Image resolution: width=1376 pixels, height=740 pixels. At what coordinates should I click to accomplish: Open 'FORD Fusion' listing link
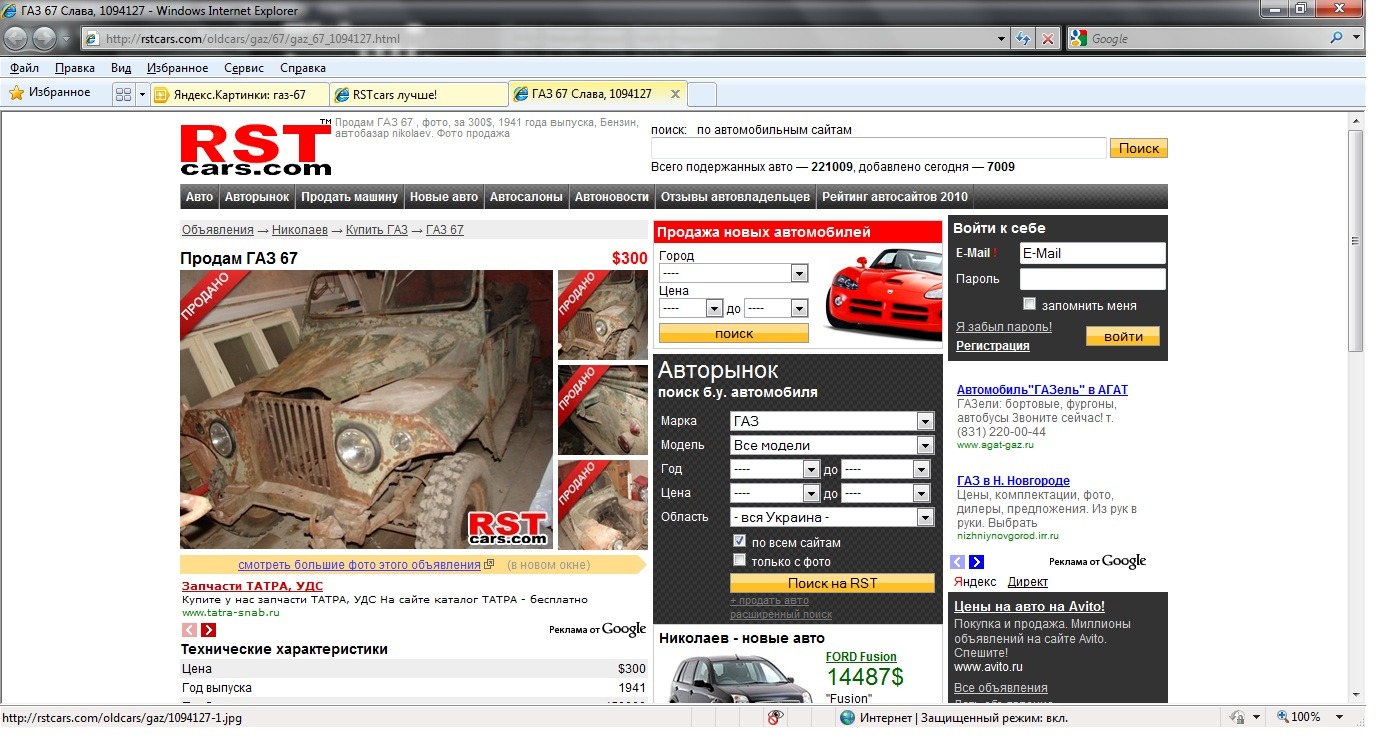pos(861,657)
